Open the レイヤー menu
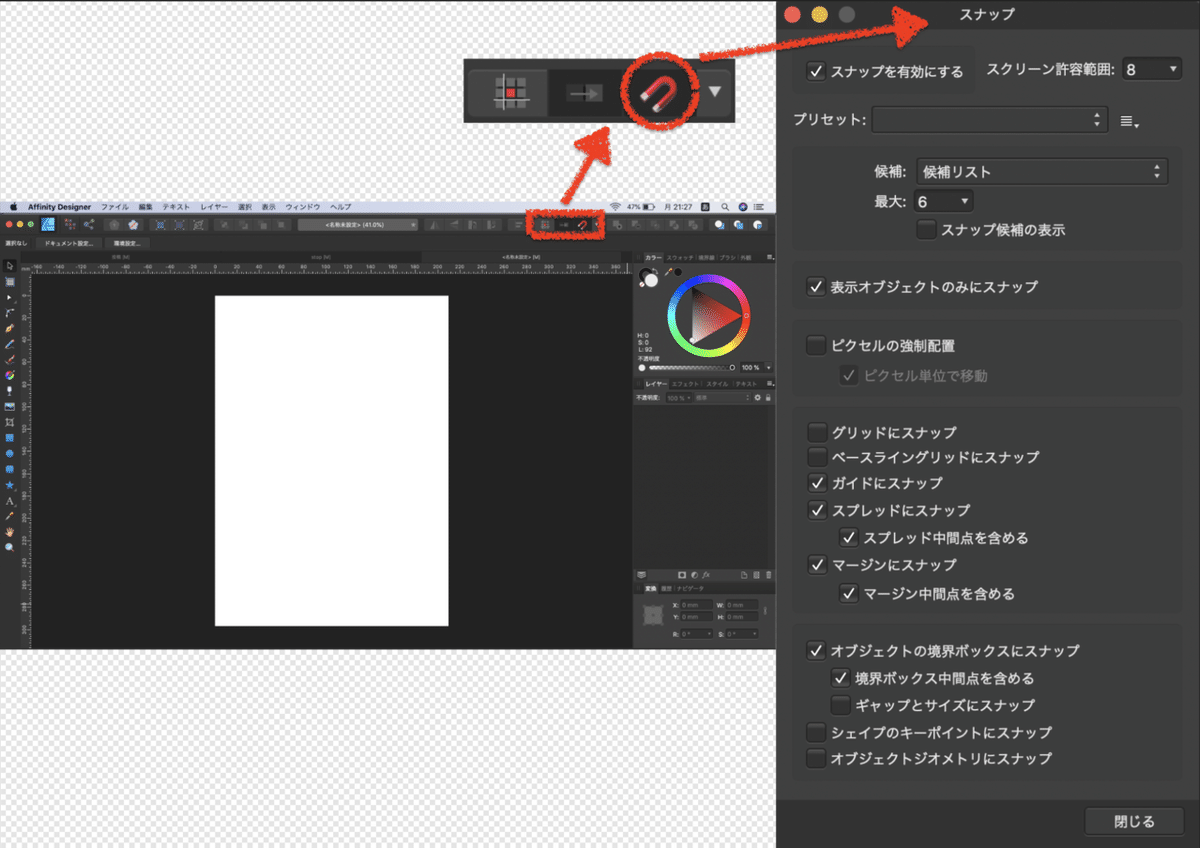The width and height of the screenshot is (1200, 848). [214, 207]
